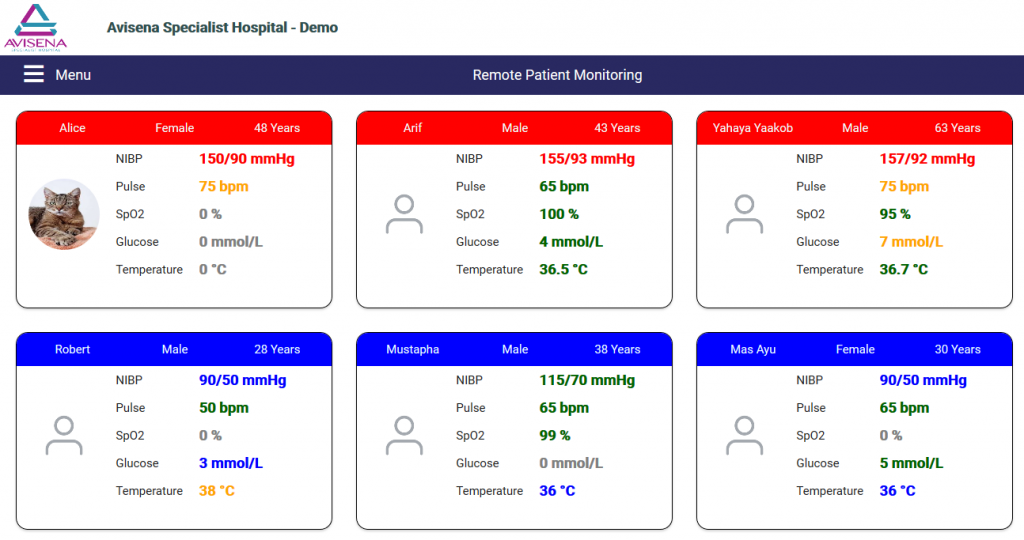Click Mustapha's SpO2 99 % reading
Image resolution: width=1024 pixels, height=540 pixels.
point(555,436)
